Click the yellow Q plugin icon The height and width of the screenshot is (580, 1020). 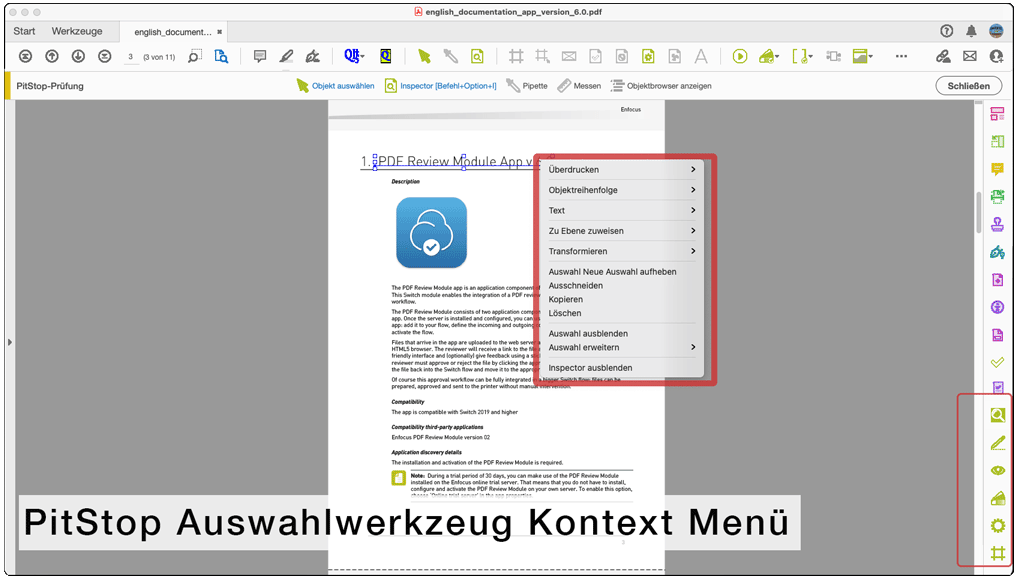click(386, 57)
